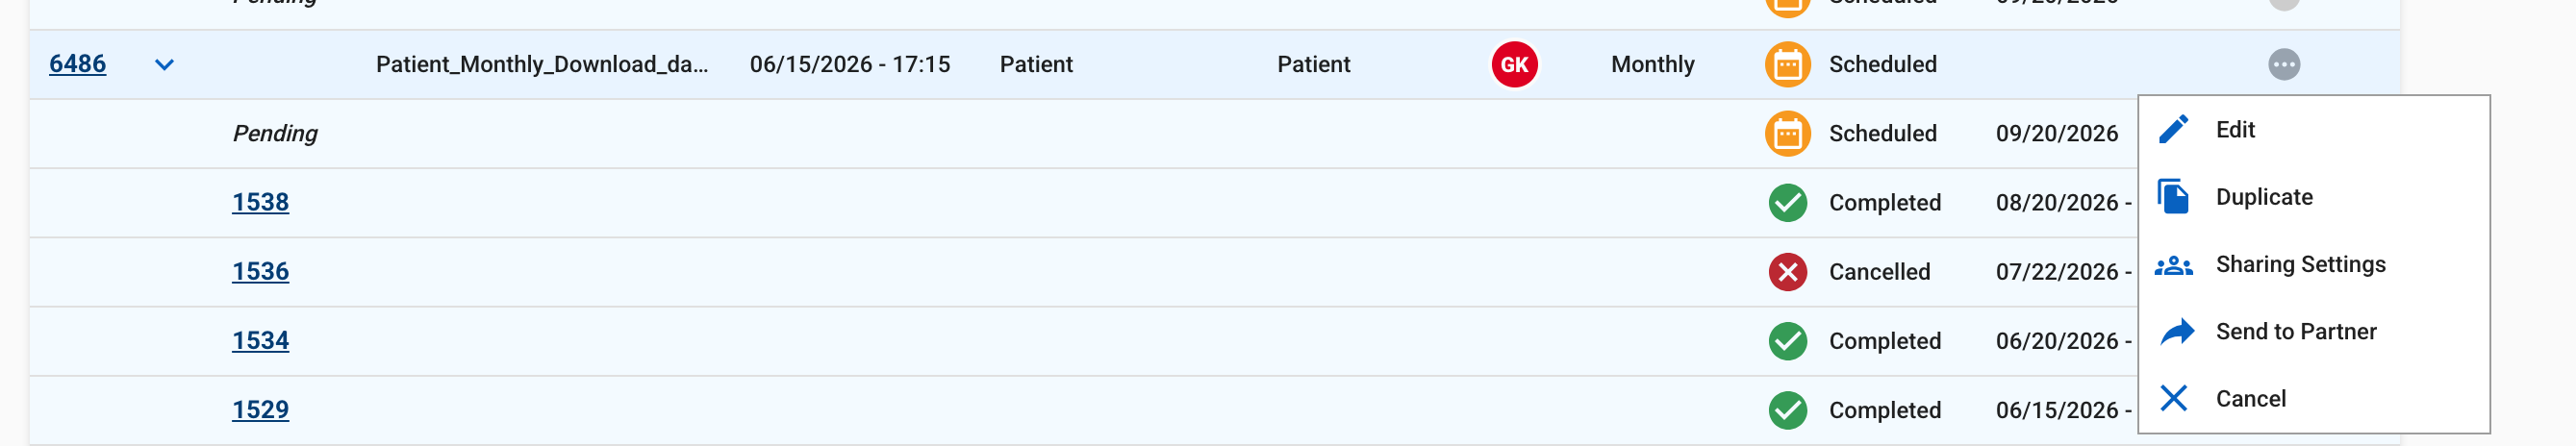The width and height of the screenshot is (2576, 446).
Task: Click the green Completed checkmark for 1534
Action: pos(1787,341)
